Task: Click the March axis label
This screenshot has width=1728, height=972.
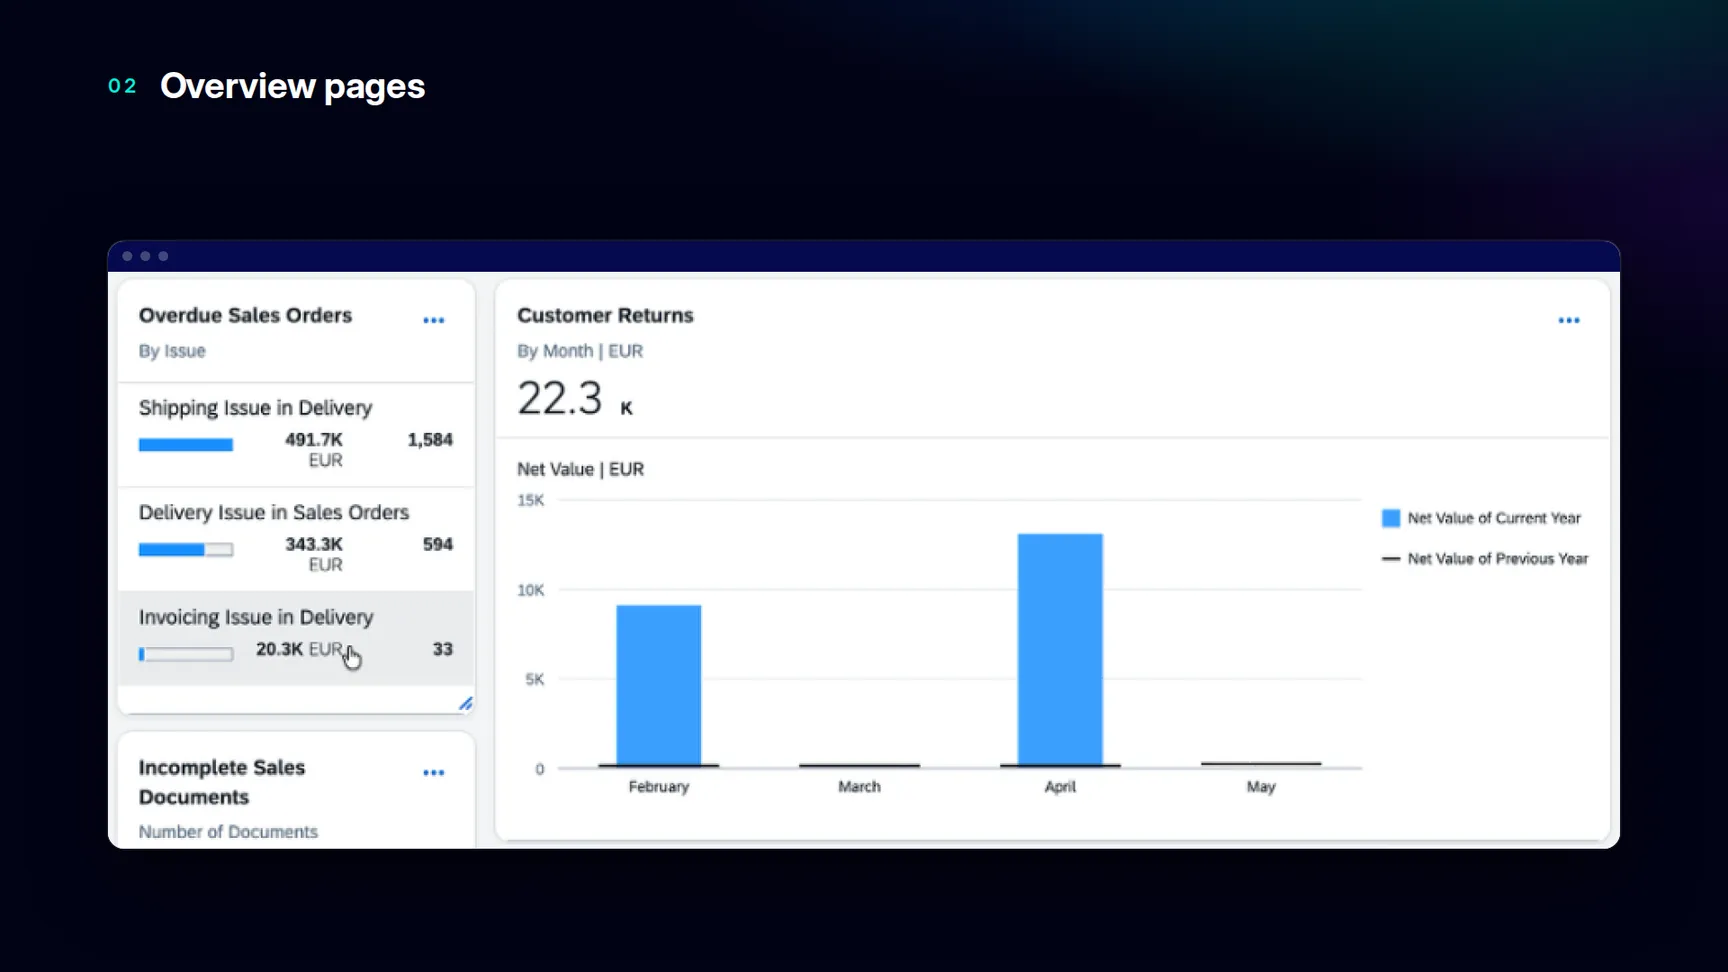Action: pyautogui.click(x=859, y=787)
